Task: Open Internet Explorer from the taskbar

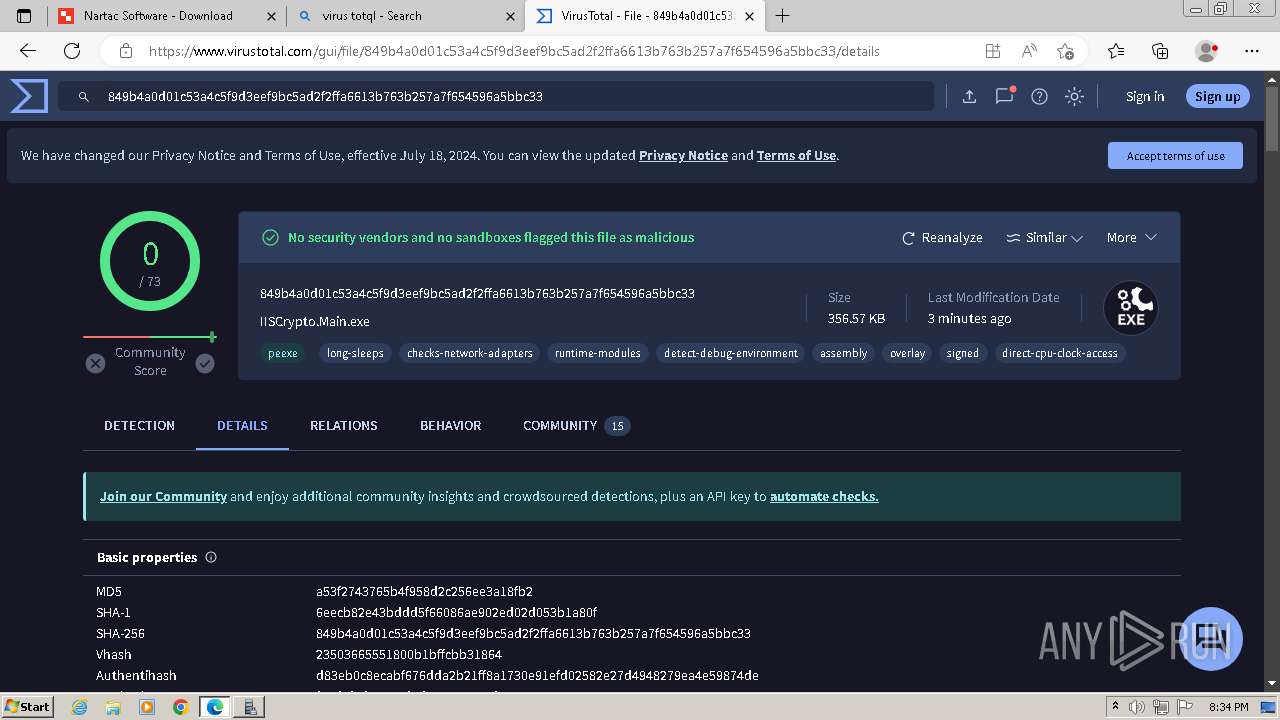Action: [80, 707]
